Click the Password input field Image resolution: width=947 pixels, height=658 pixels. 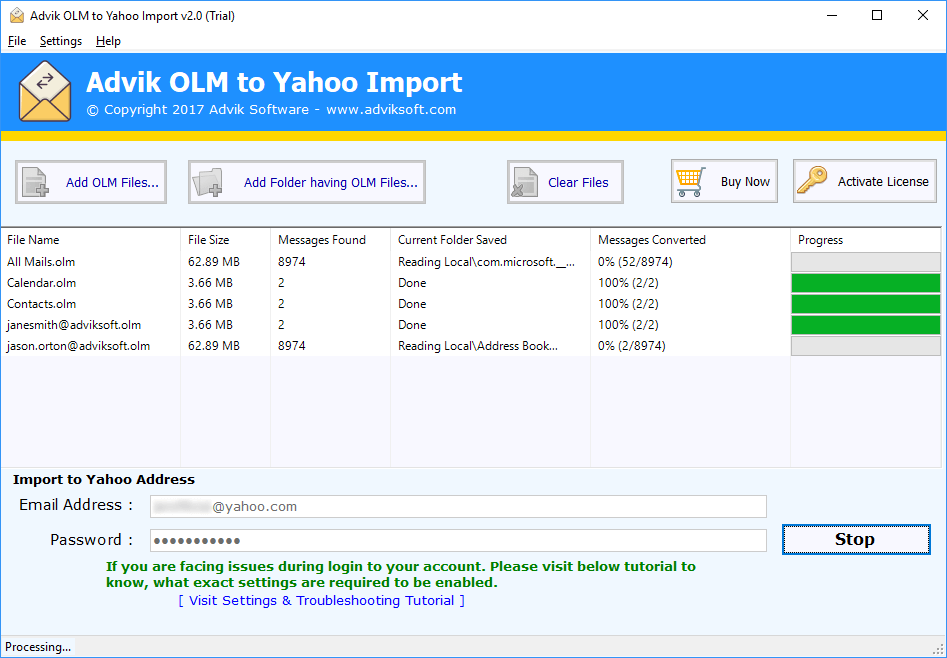point(458,540)
